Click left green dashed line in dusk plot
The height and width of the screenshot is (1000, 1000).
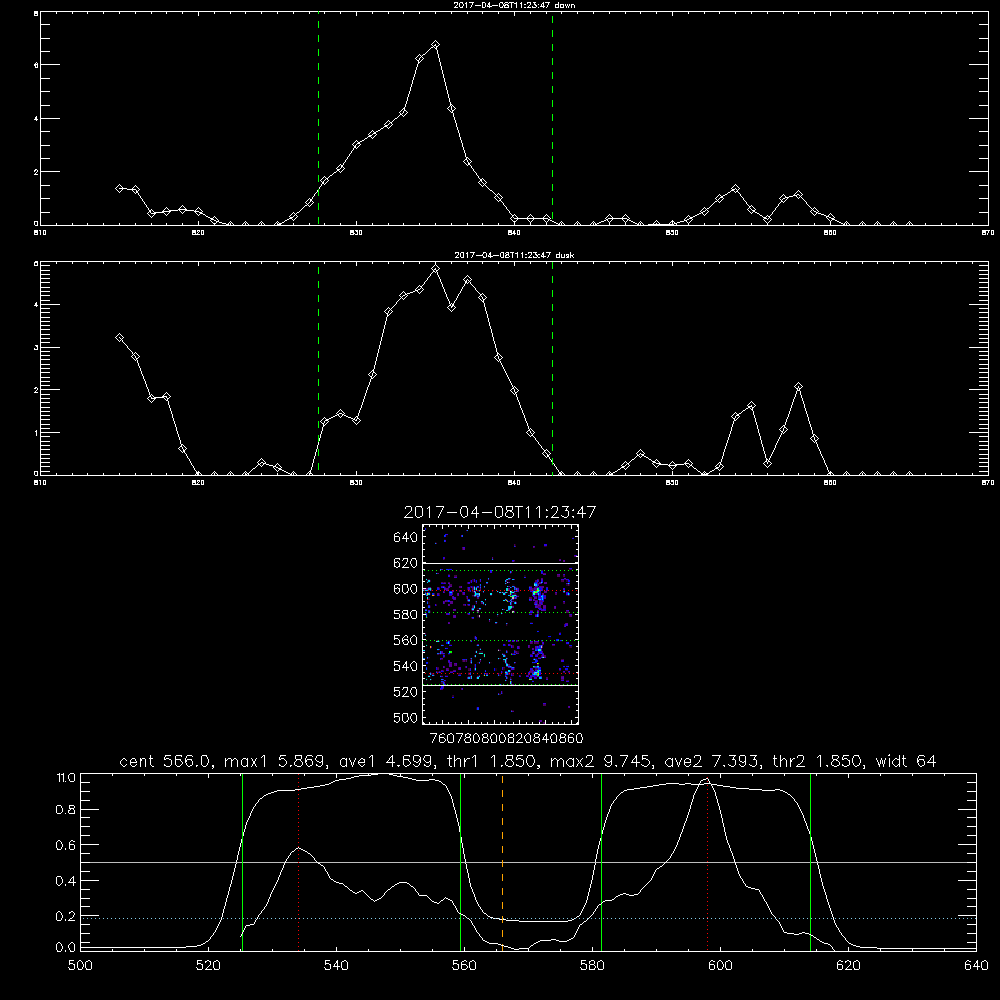point(318,368)
